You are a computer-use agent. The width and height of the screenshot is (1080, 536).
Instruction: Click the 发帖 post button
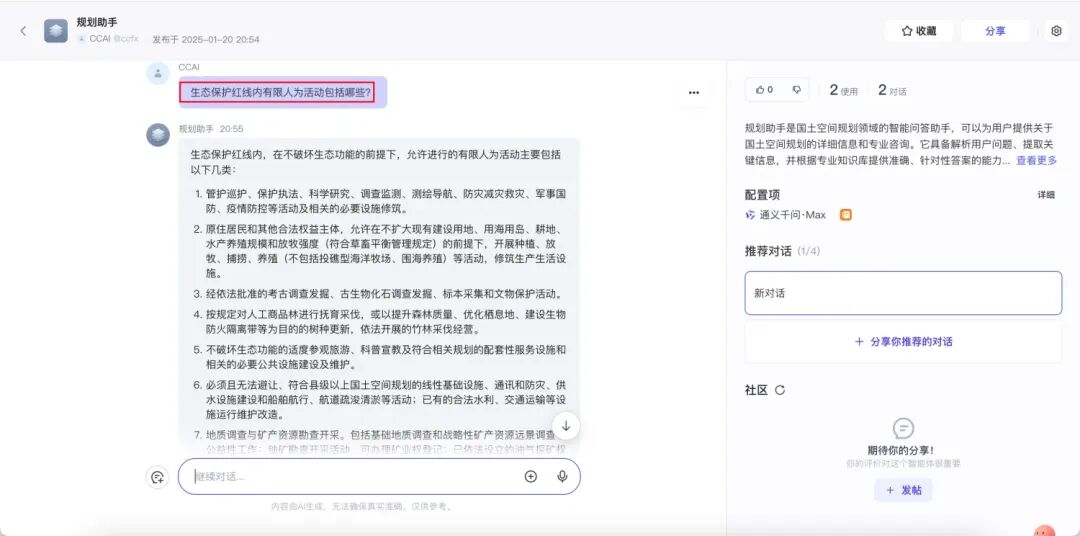coord(903,490)
